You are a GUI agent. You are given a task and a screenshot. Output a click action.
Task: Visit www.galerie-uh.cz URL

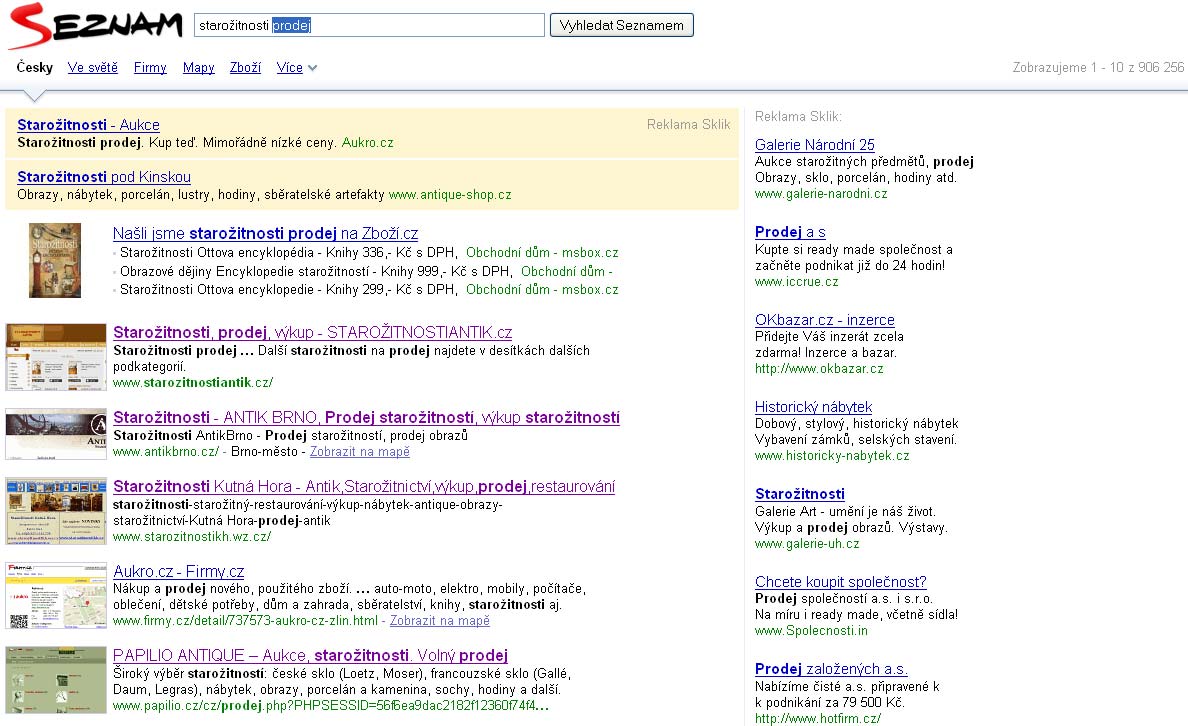pyautogui.click(x=807, y=544)
